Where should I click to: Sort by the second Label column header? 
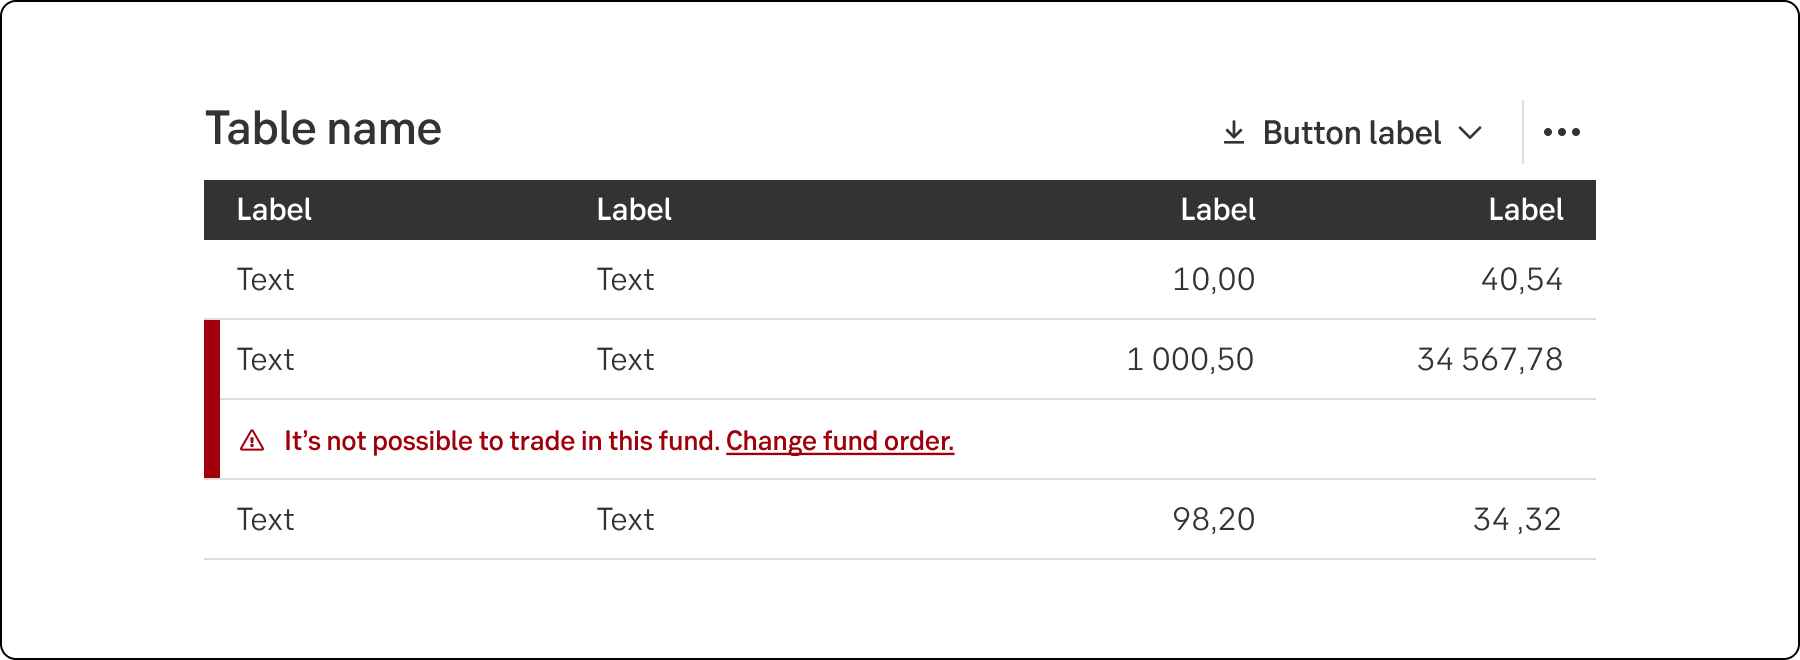[634, 210]
